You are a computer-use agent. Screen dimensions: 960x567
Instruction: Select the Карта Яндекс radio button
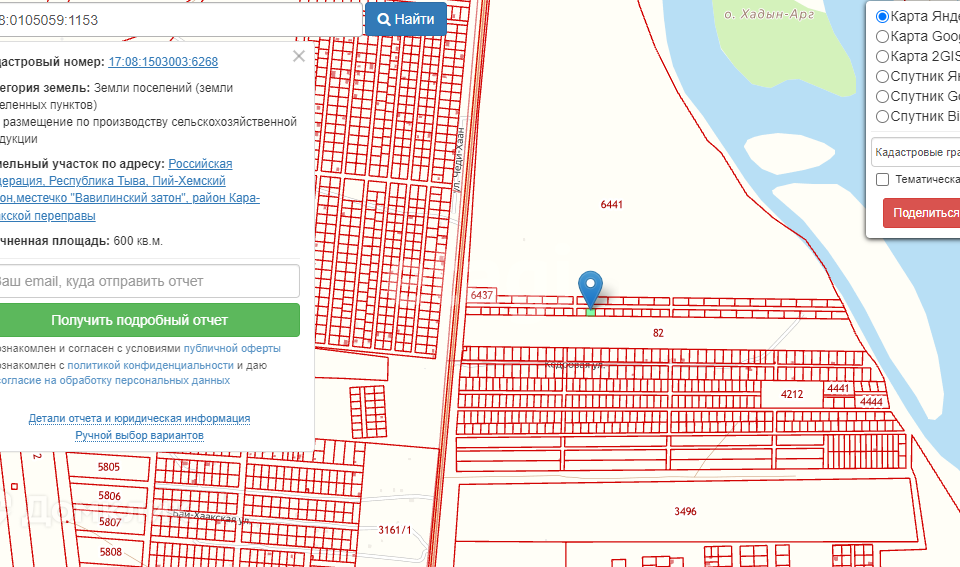(882, 17)
